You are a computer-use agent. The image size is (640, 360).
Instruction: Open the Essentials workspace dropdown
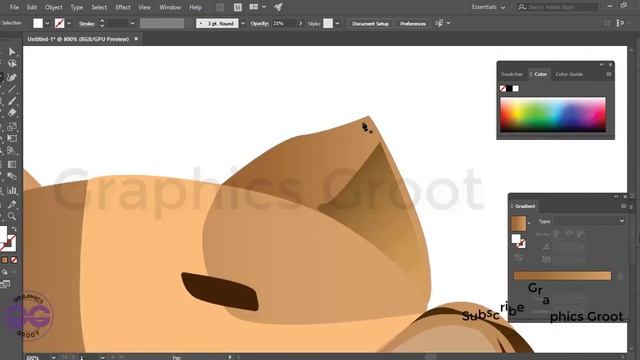(x=488, y=7)
